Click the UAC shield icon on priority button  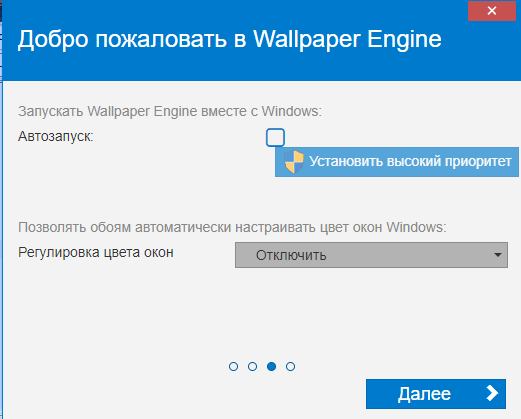294,162
